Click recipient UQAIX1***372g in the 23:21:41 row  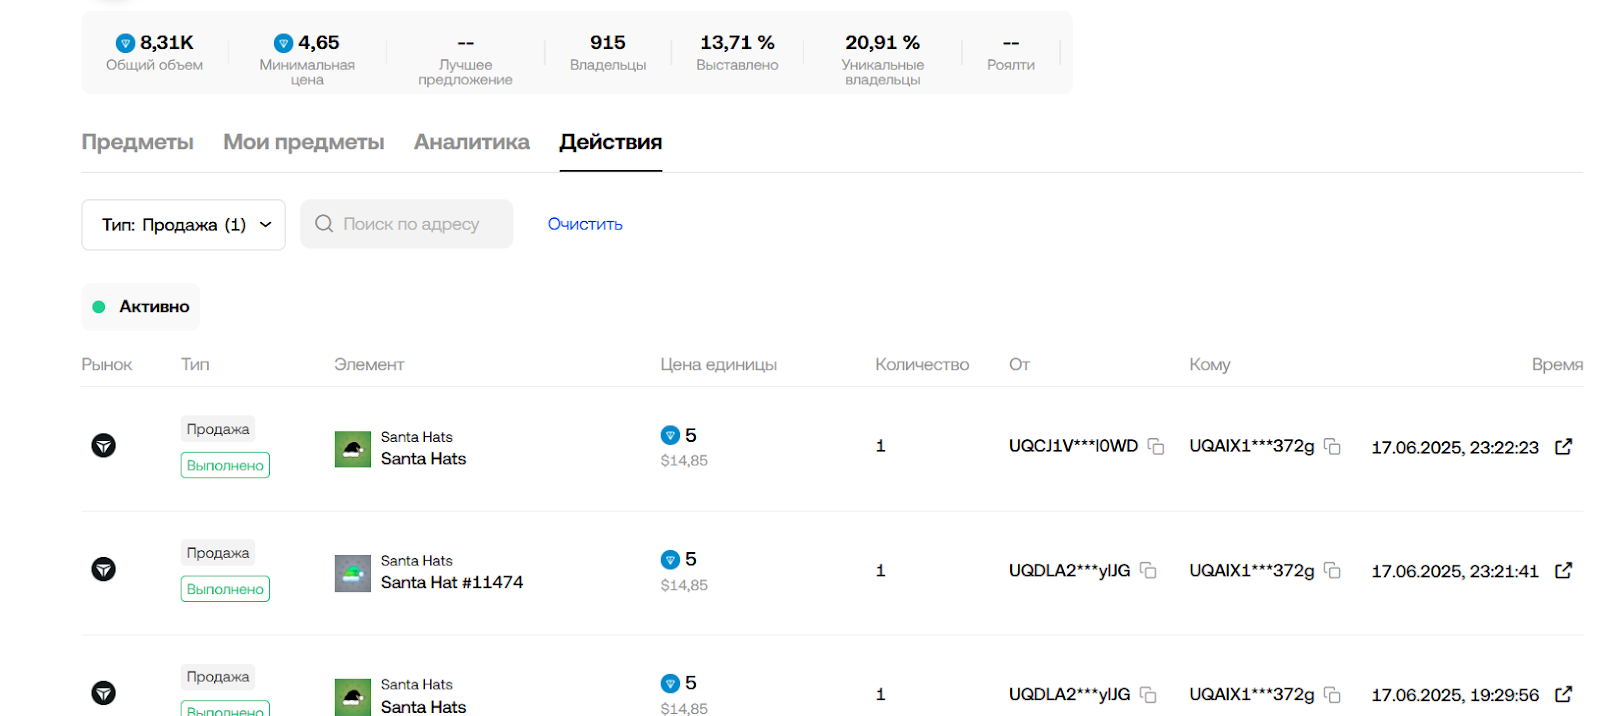(x=1252, y=570)
